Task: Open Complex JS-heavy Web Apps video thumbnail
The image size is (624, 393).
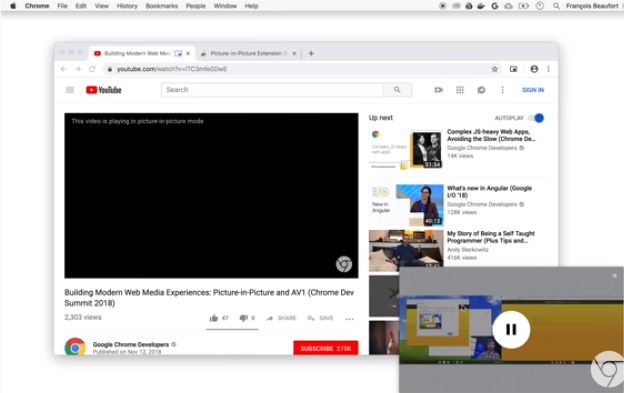Action: tap(406, 149)
